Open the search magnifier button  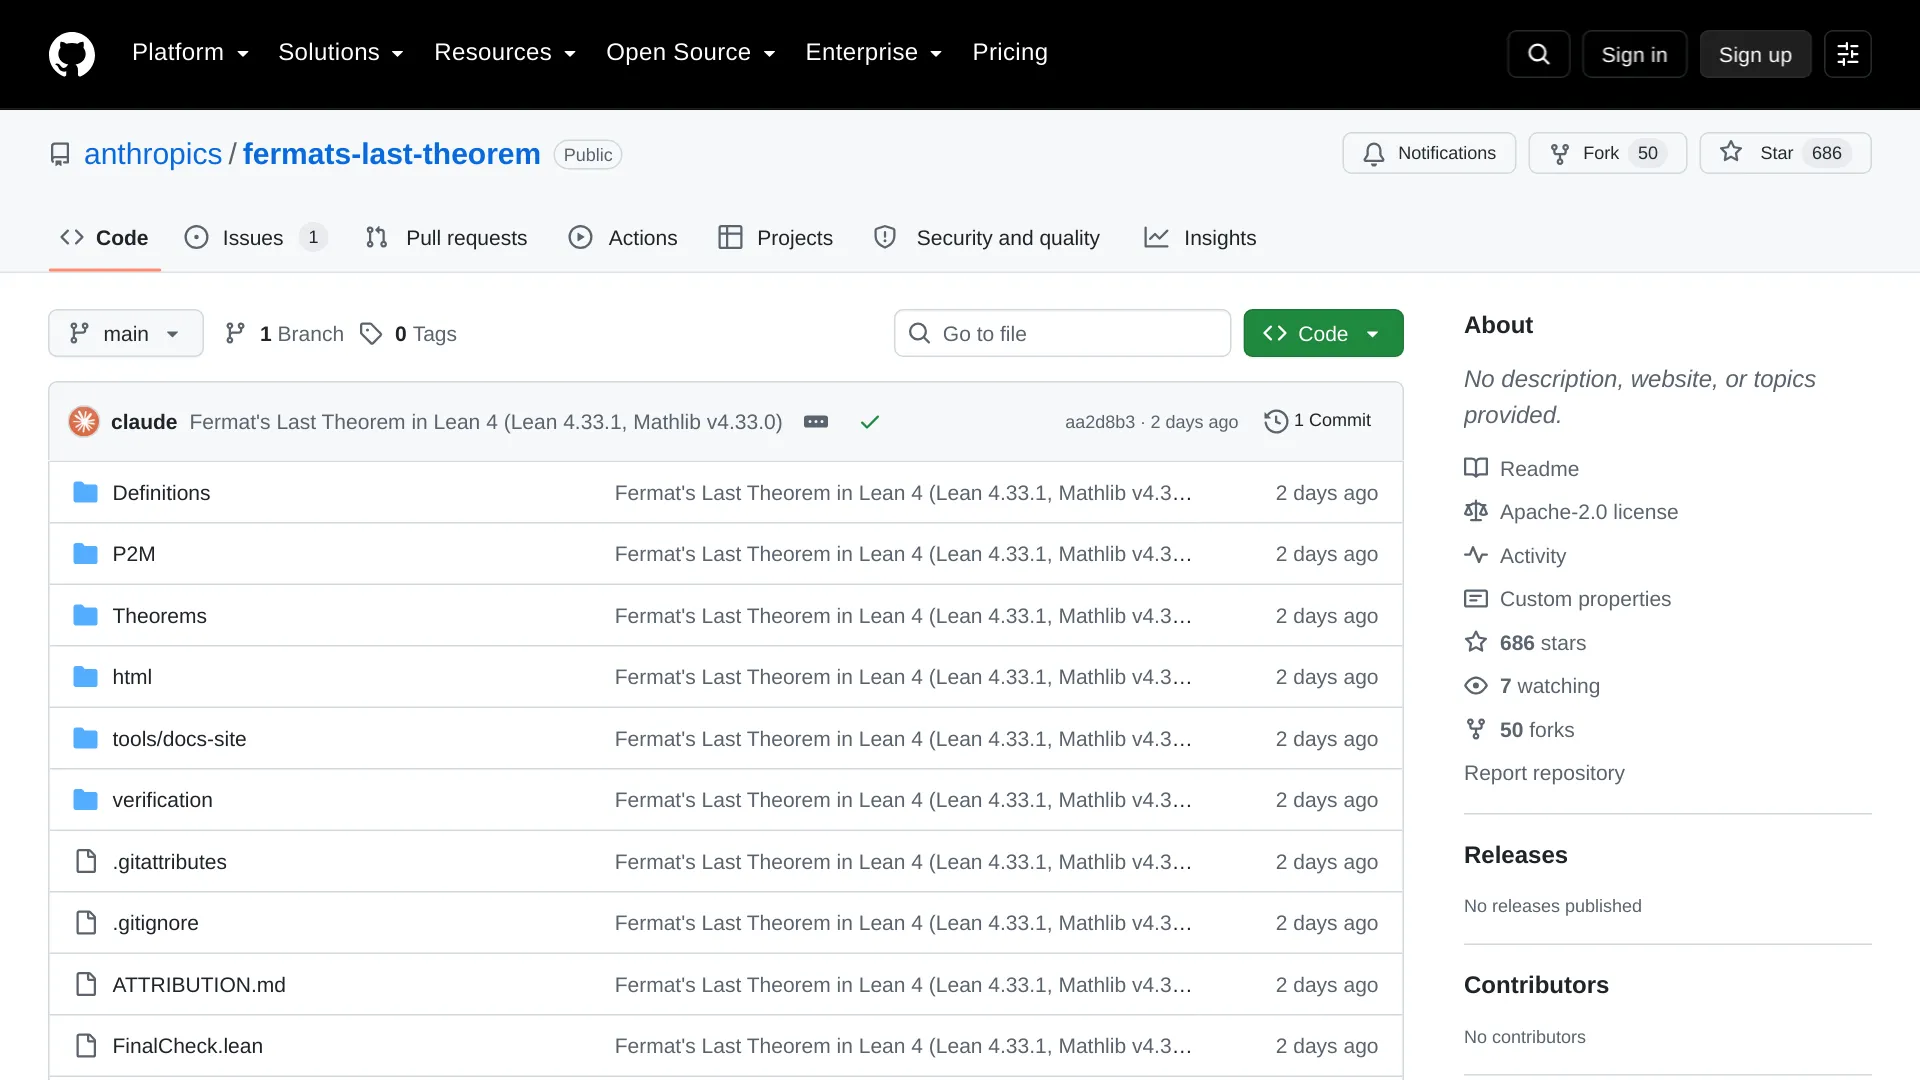click(x=1538, y=54)
